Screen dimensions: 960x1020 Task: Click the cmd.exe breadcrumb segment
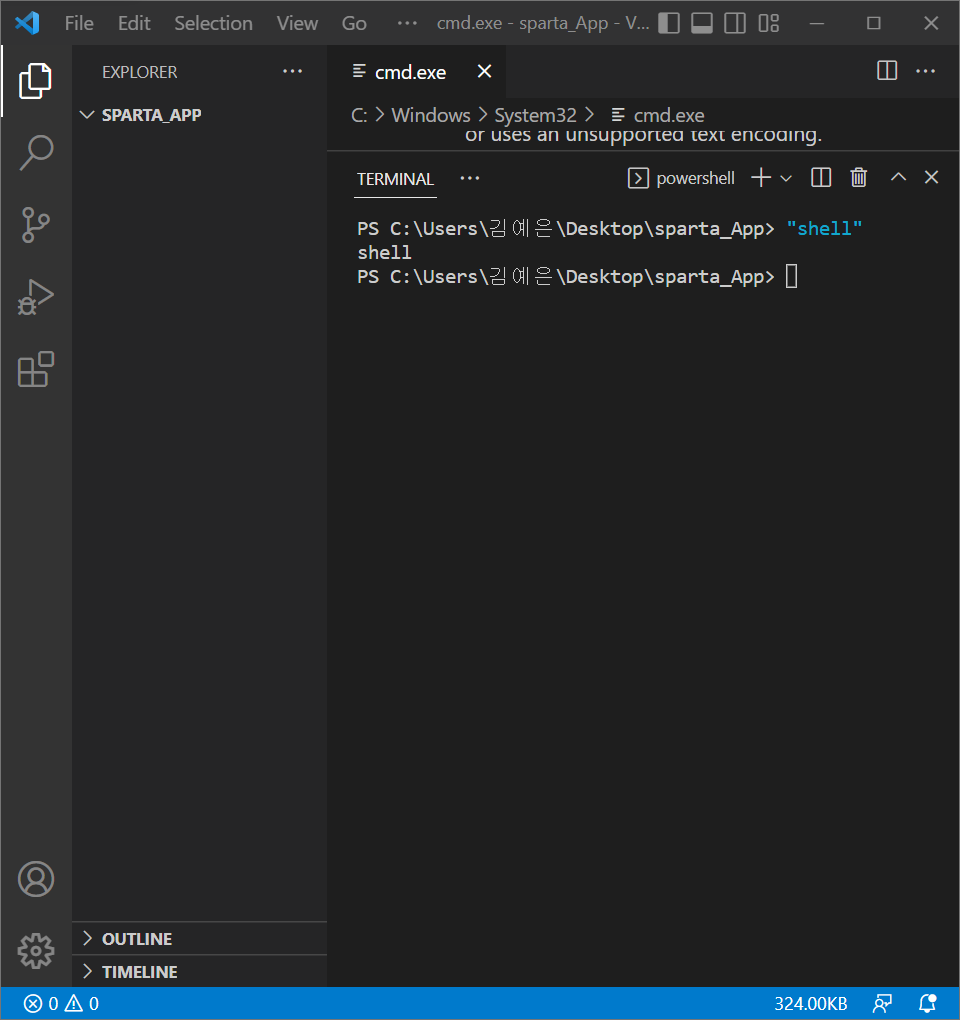click(x=658, y=116)
